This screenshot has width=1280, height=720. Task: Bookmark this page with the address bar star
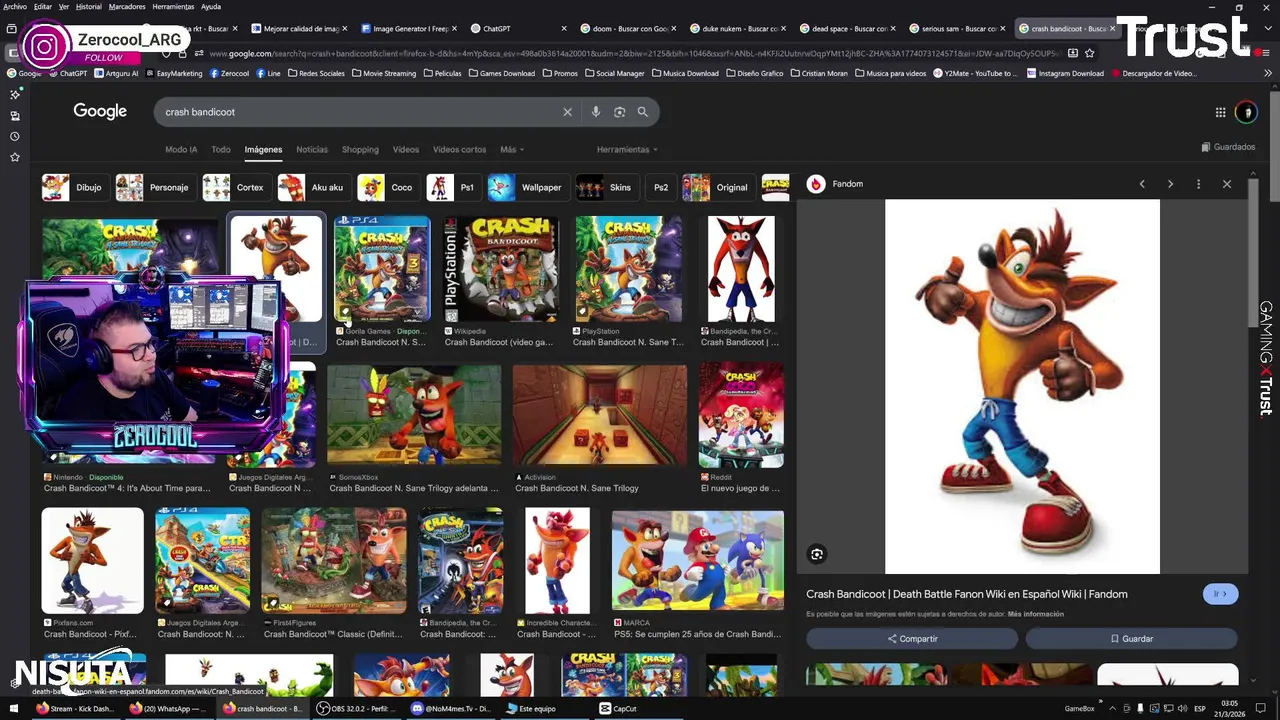(1089, 53)
